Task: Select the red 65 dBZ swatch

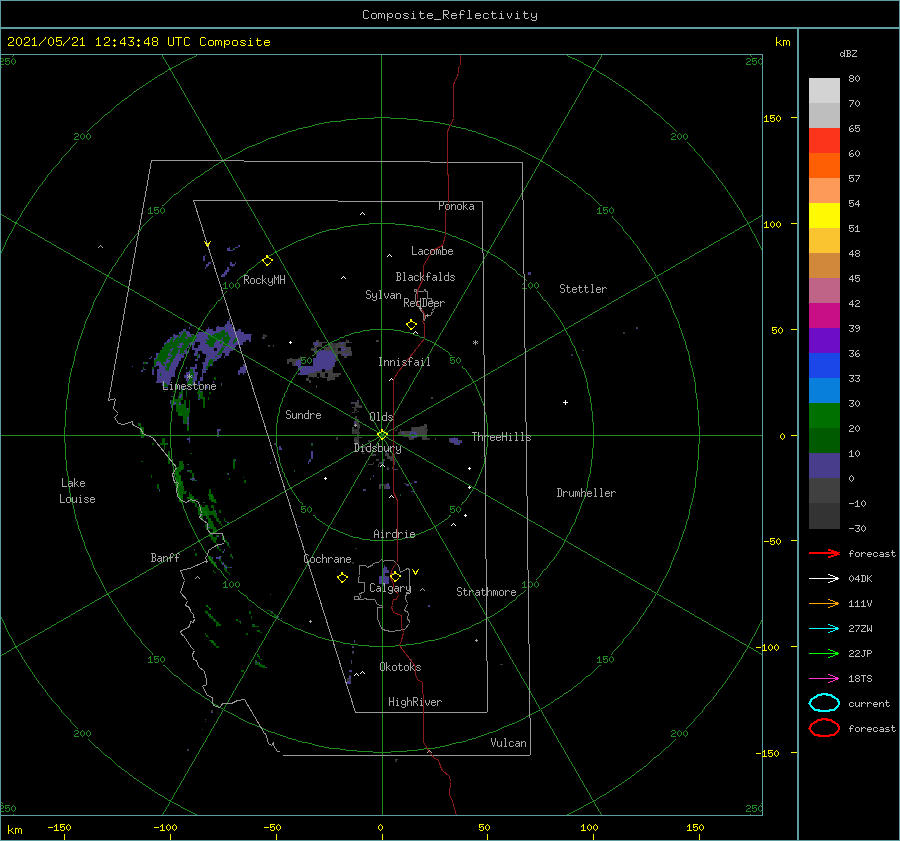Action: click(x=824, y=141)
